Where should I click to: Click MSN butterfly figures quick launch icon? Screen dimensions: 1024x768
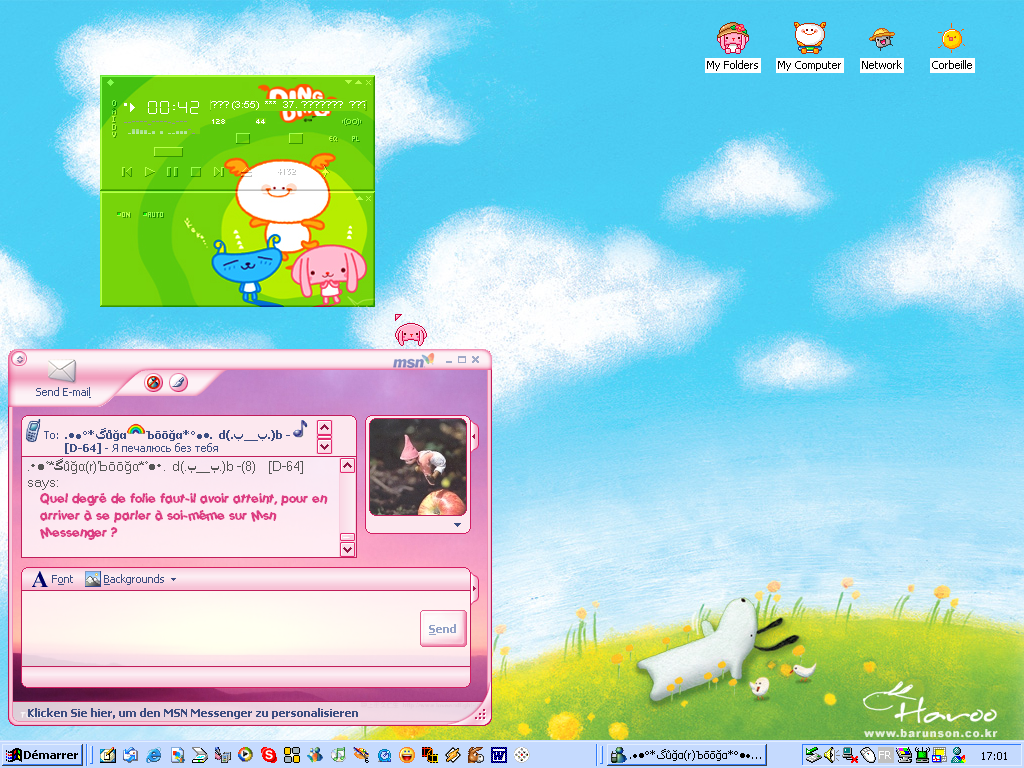[315, 755]
